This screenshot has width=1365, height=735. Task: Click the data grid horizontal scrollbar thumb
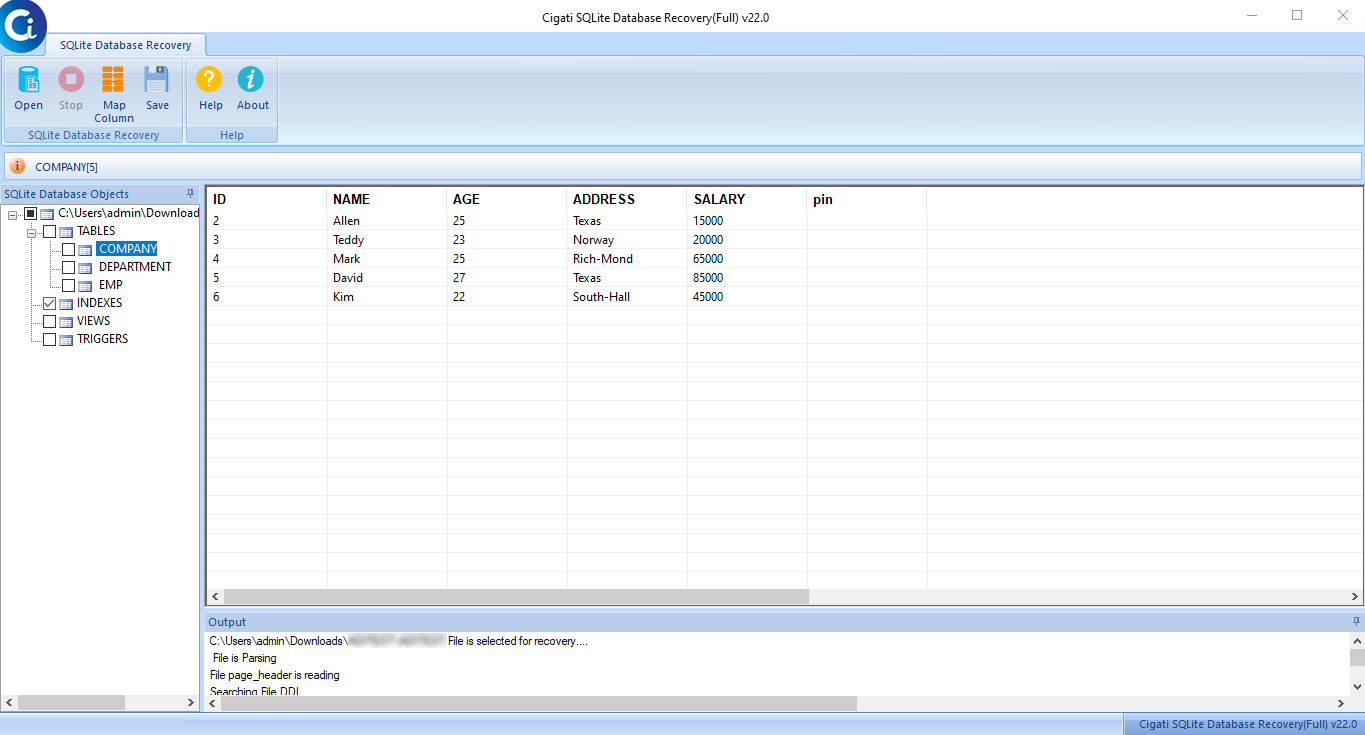515,596
